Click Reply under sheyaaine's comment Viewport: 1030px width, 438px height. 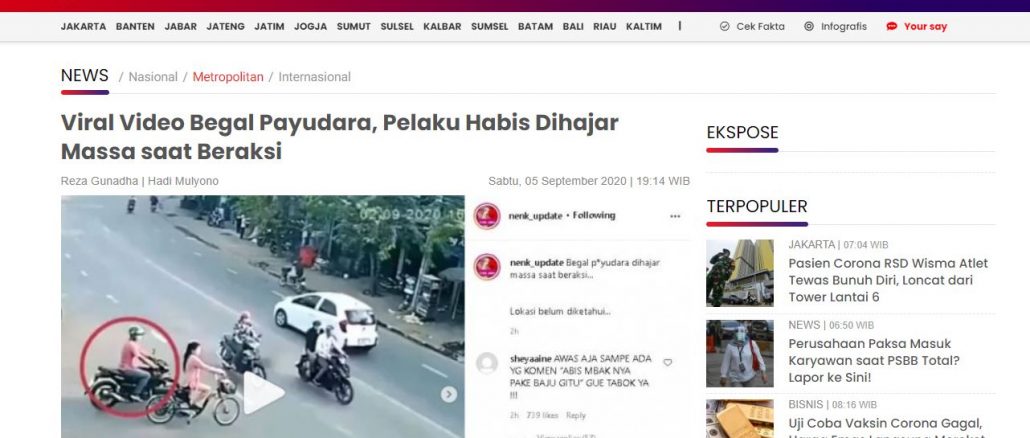576,415
